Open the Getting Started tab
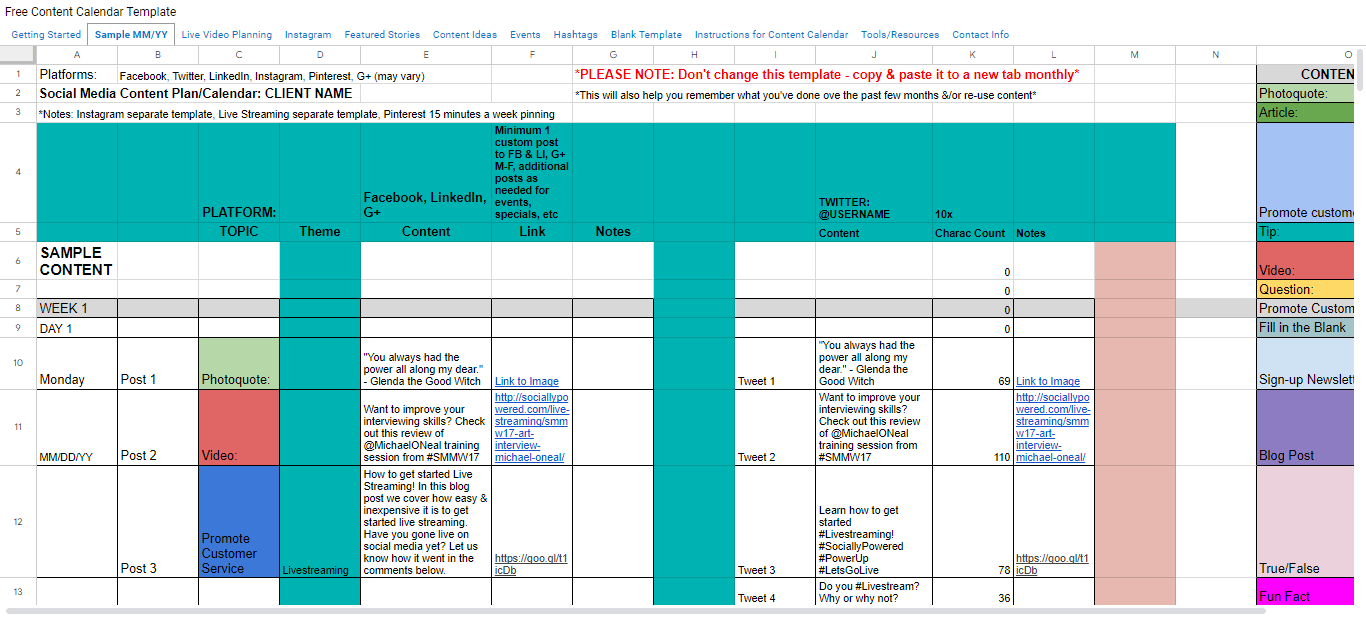 coord(46,35)
